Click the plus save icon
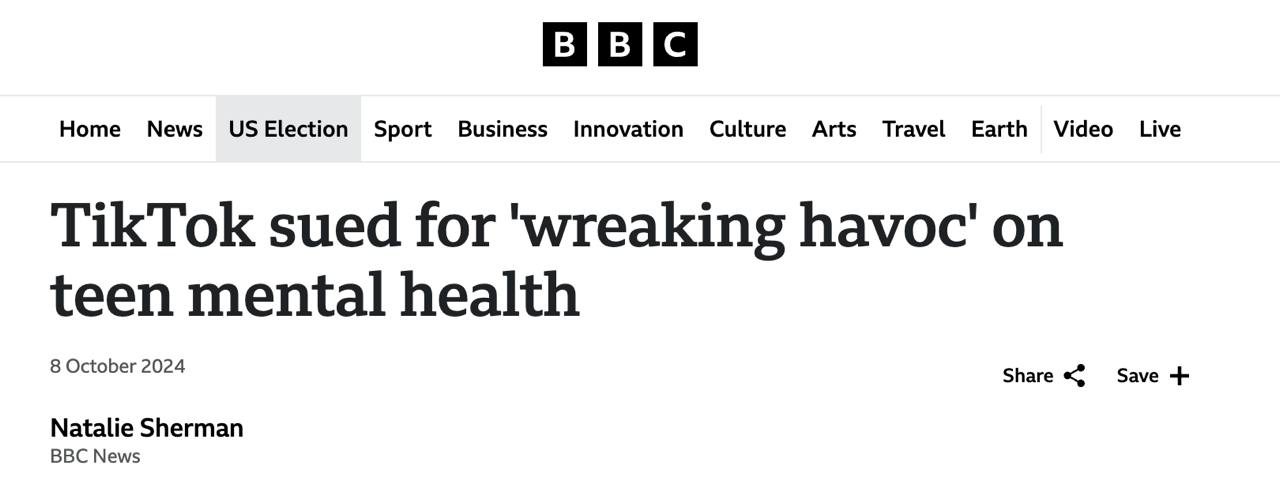The image size is (1280, 477). click(x=1180, y=376)
